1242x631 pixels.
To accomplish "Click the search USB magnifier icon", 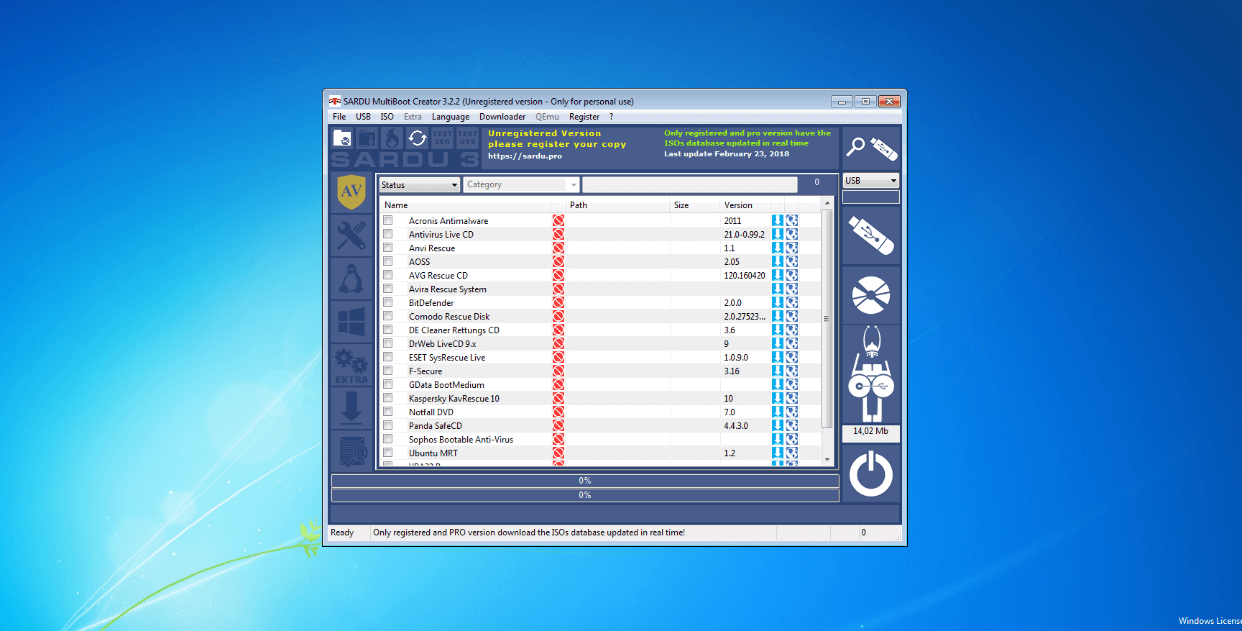I will coord(871,147).
